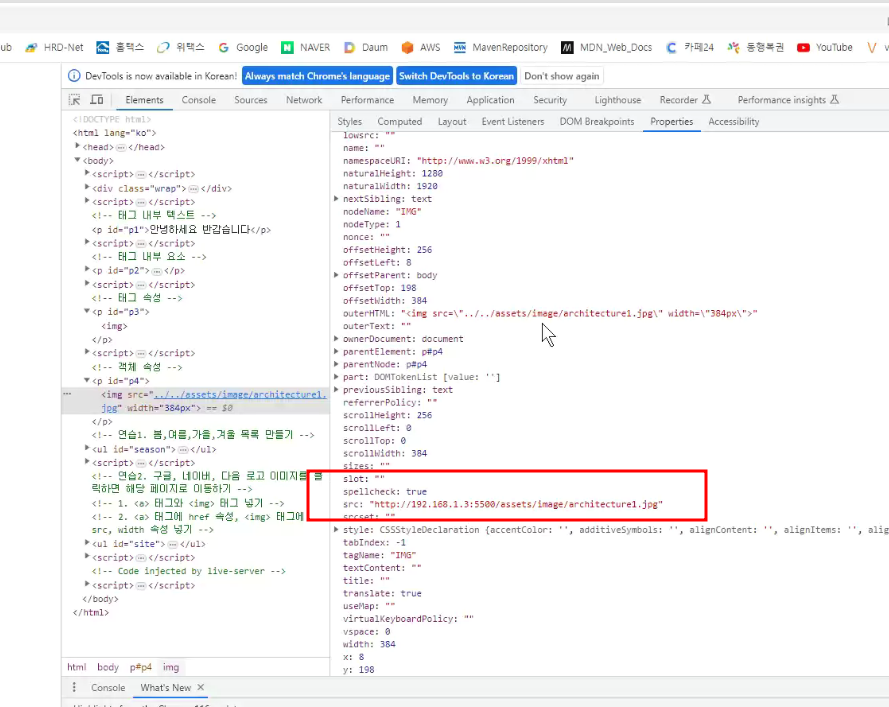Click Switch DevTools to Korean
Screen dimensions: 889x707
coord(456,76)
